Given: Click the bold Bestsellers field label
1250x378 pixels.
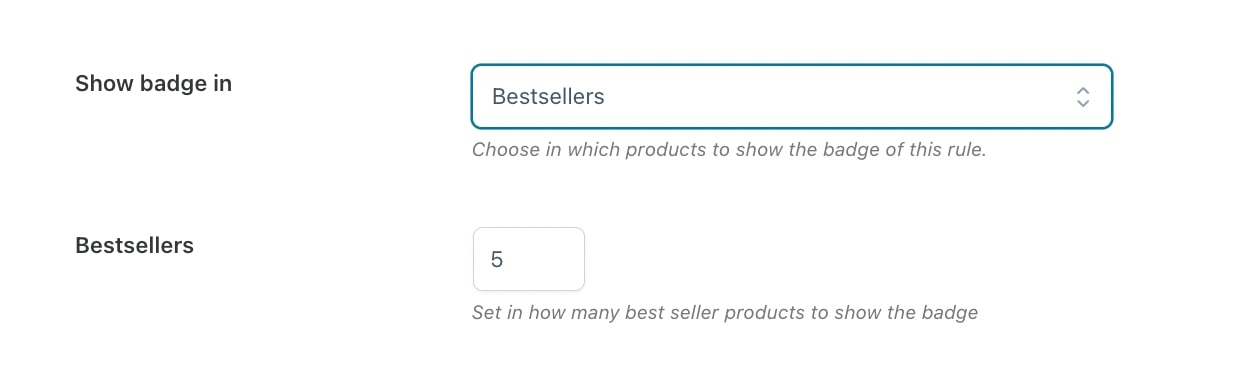Looking at the screenshot, I should [134, 245].
